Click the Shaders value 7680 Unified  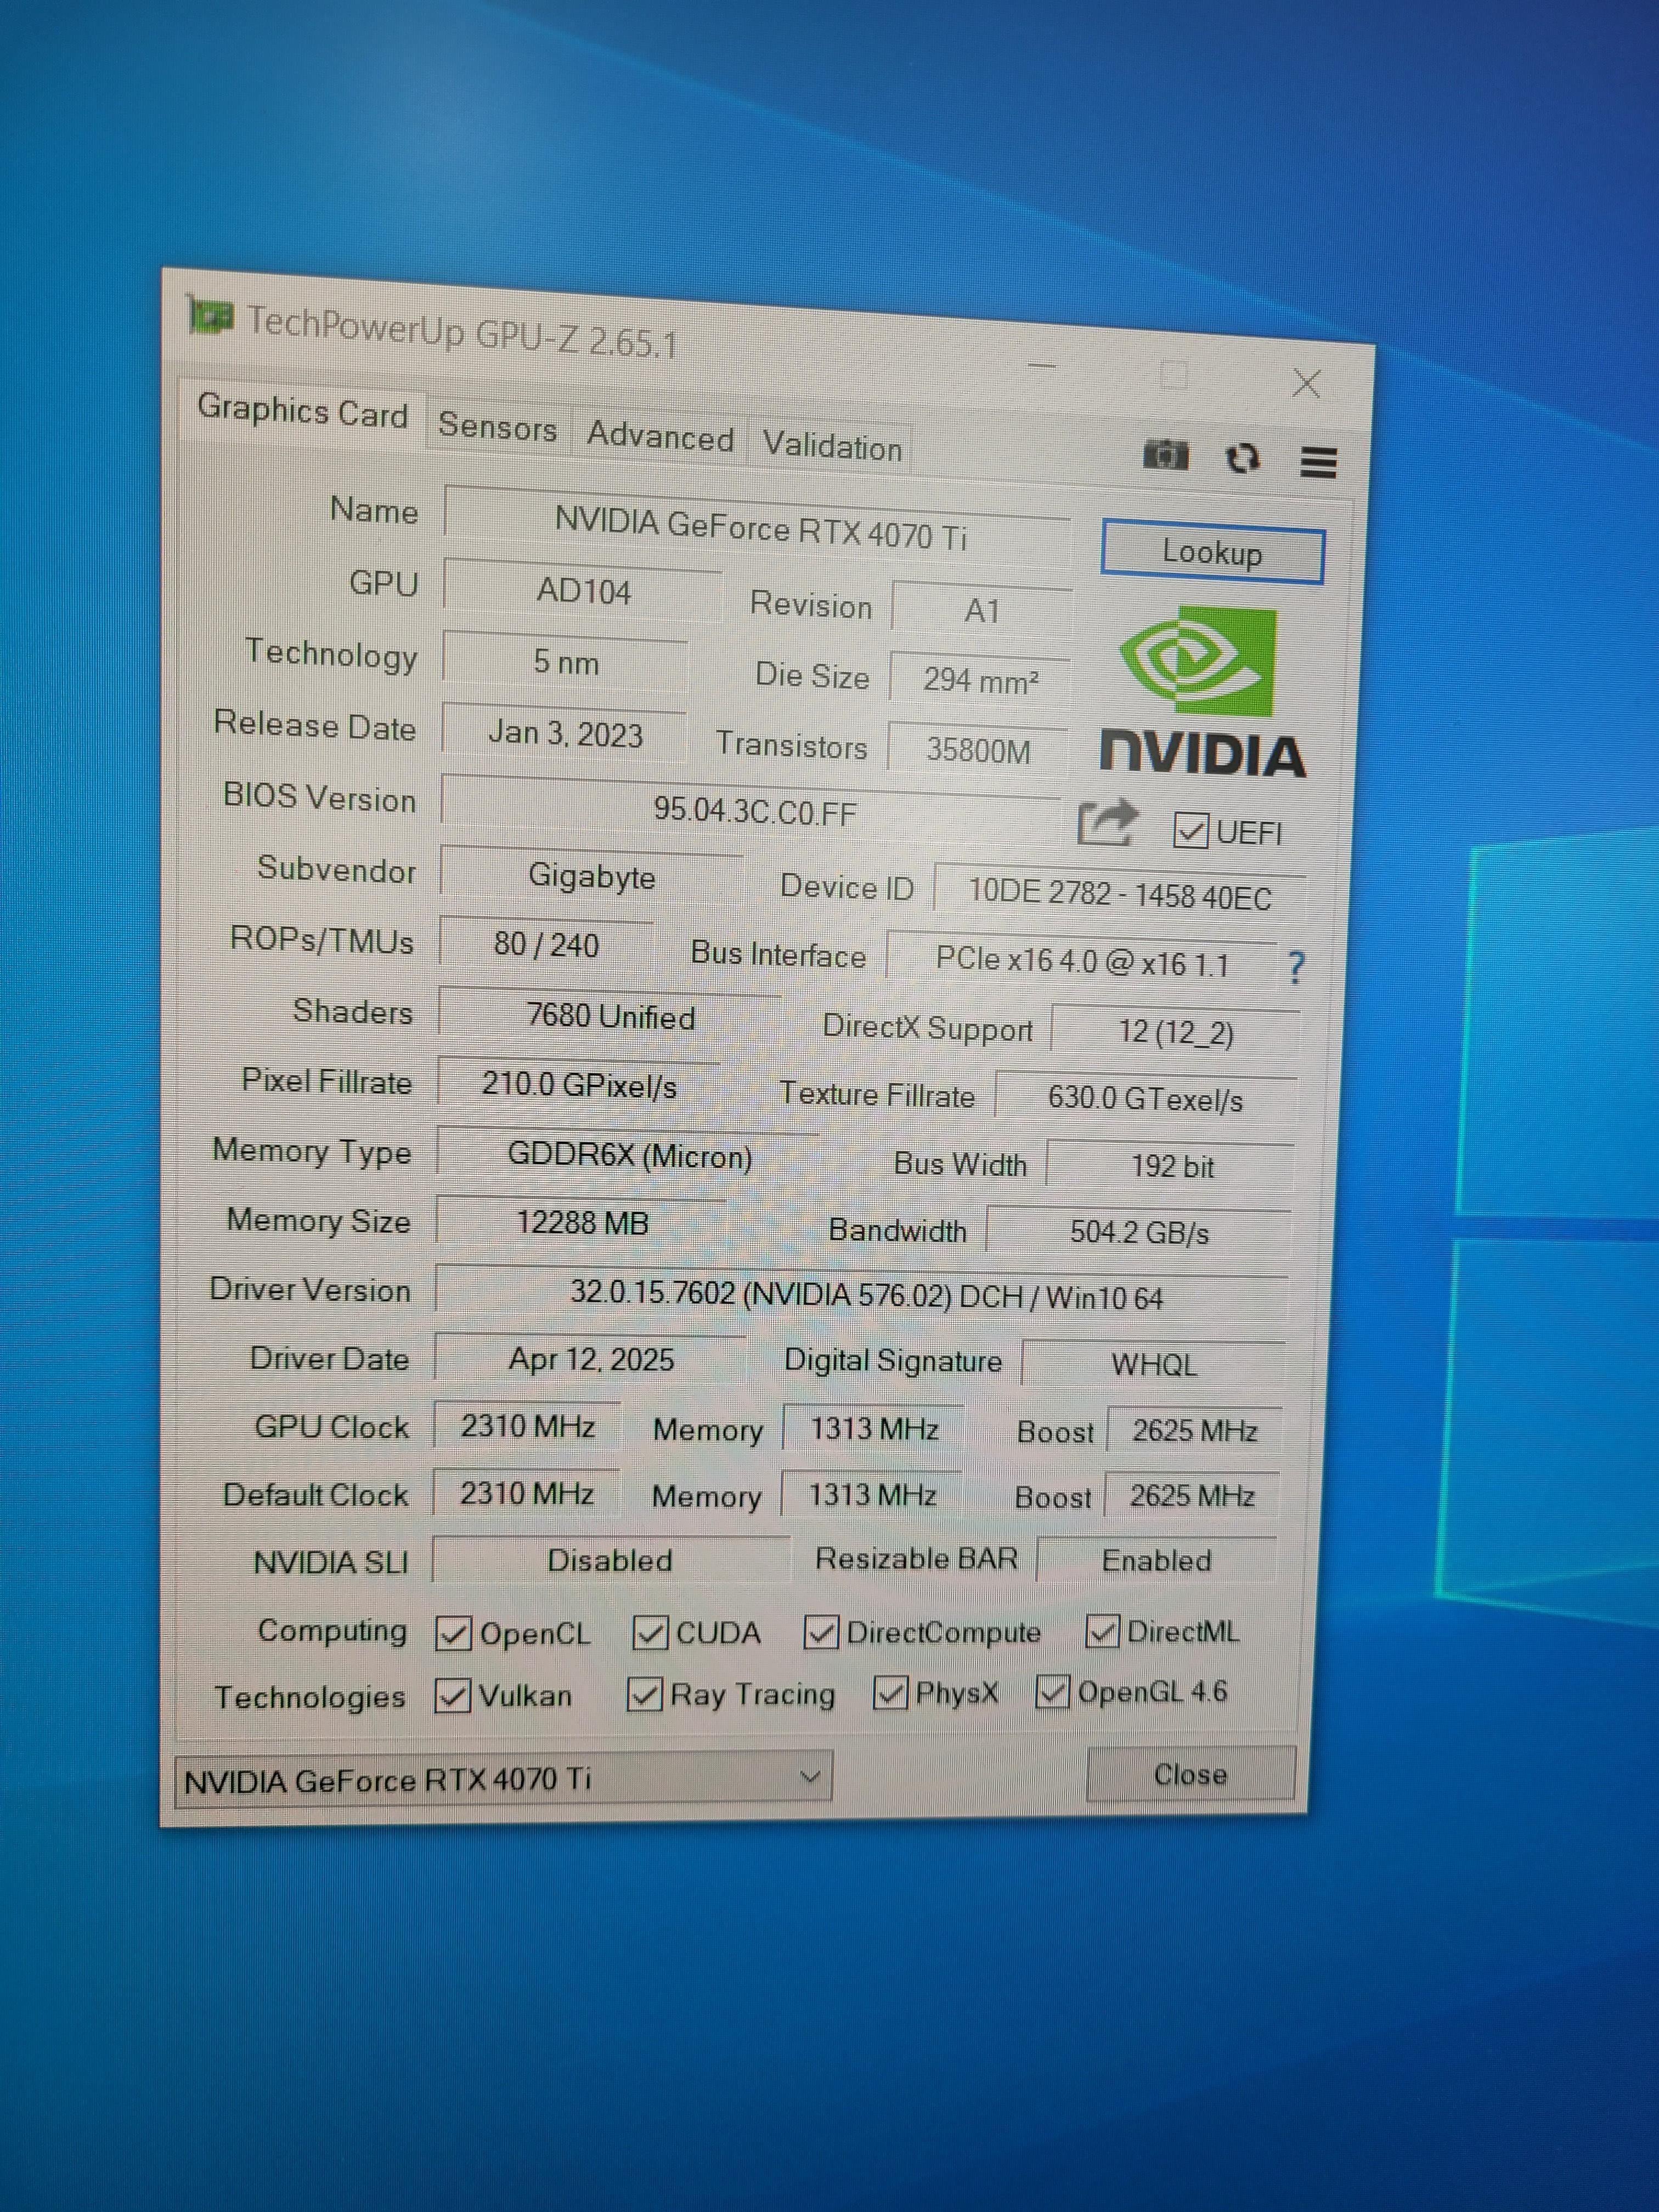tap(610, 1017)
